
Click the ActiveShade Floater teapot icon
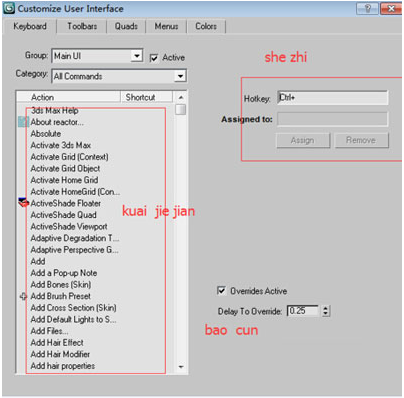tap(23, 202)
